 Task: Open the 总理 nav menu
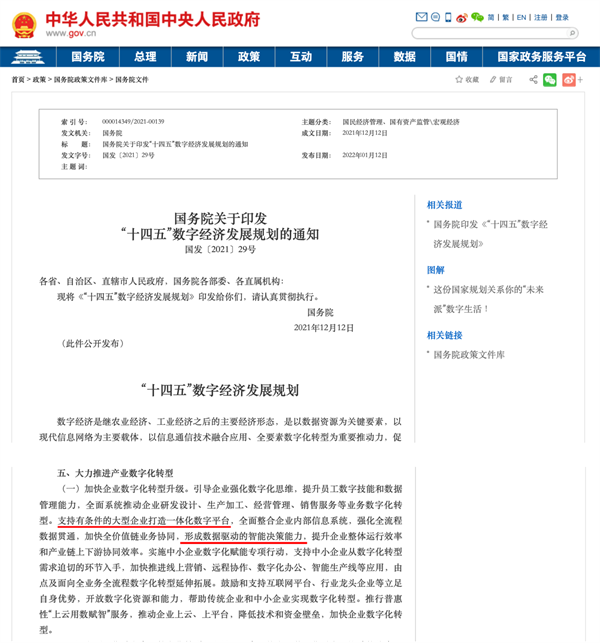(x=145, y=57)
